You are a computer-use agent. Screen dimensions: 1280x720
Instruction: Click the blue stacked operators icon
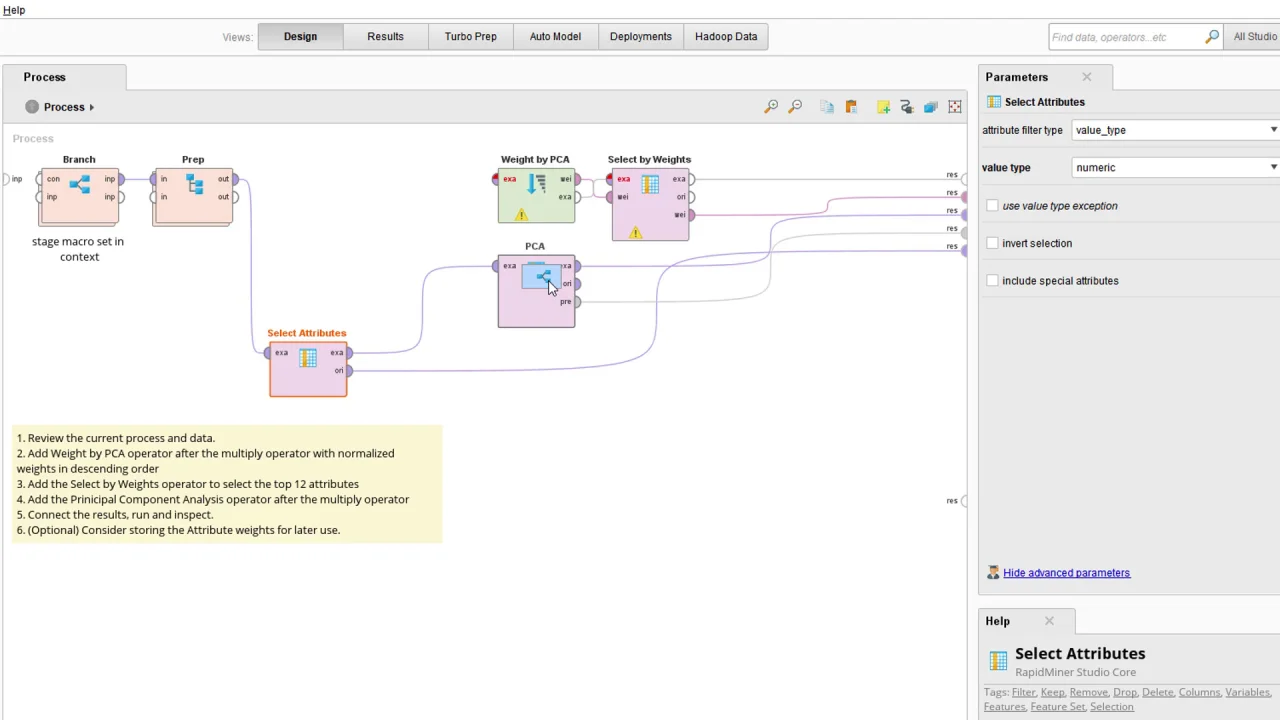pyautogui.click(x=930, y=107)
